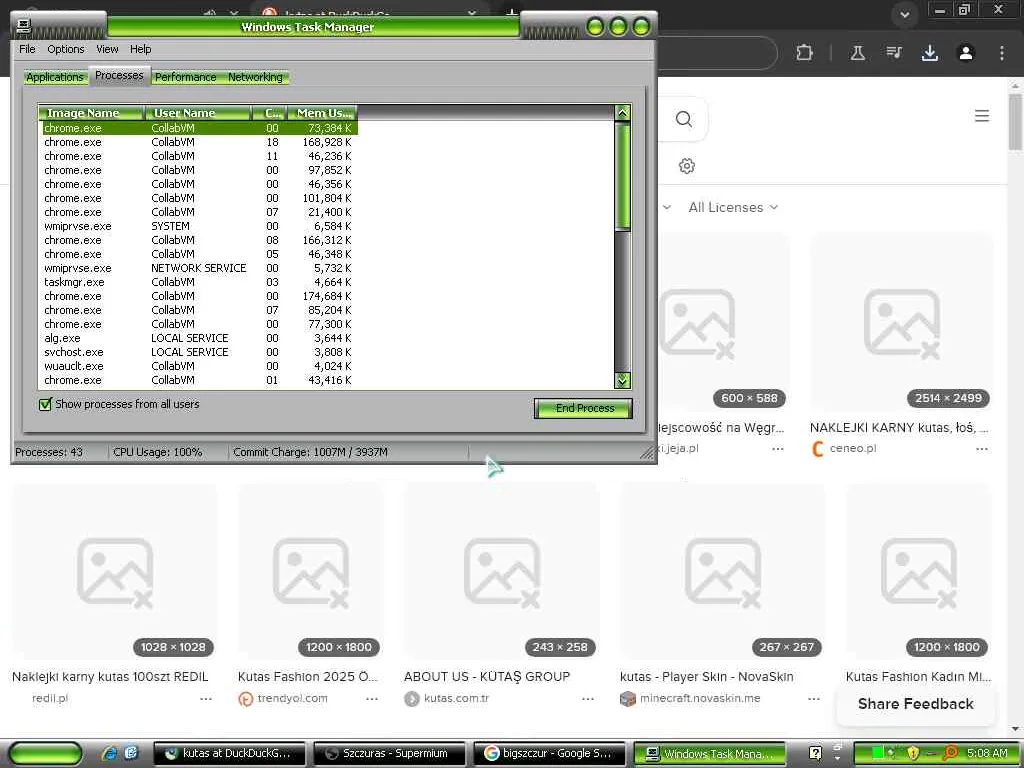Switch to bigszczur - Google taskbar window

pos(549,754)
